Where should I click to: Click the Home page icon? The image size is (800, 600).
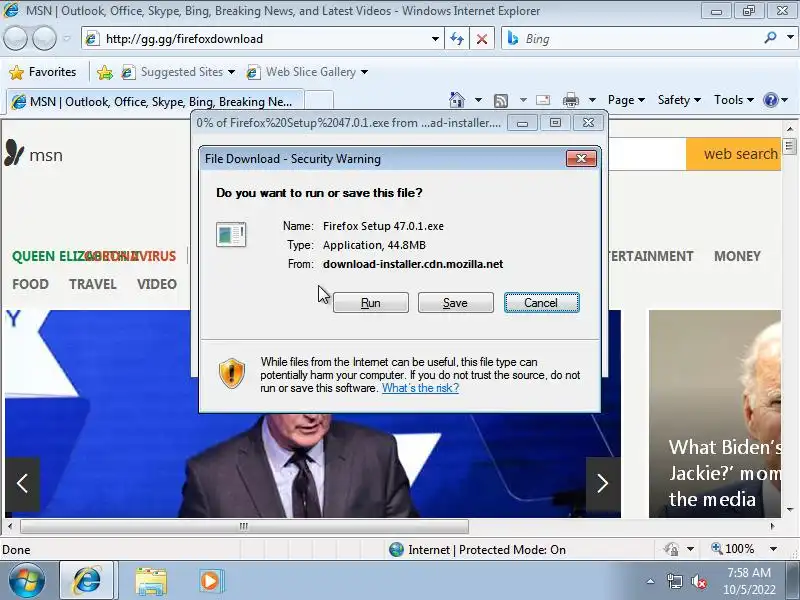tap(457, 100)
